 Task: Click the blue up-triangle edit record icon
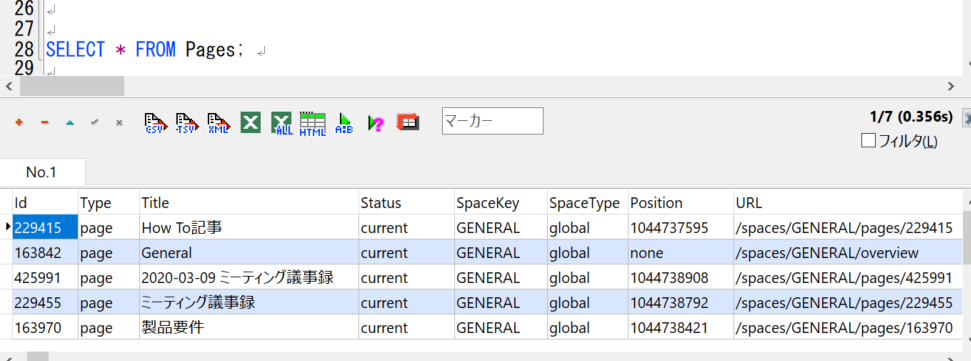click(x=69, y=123)
